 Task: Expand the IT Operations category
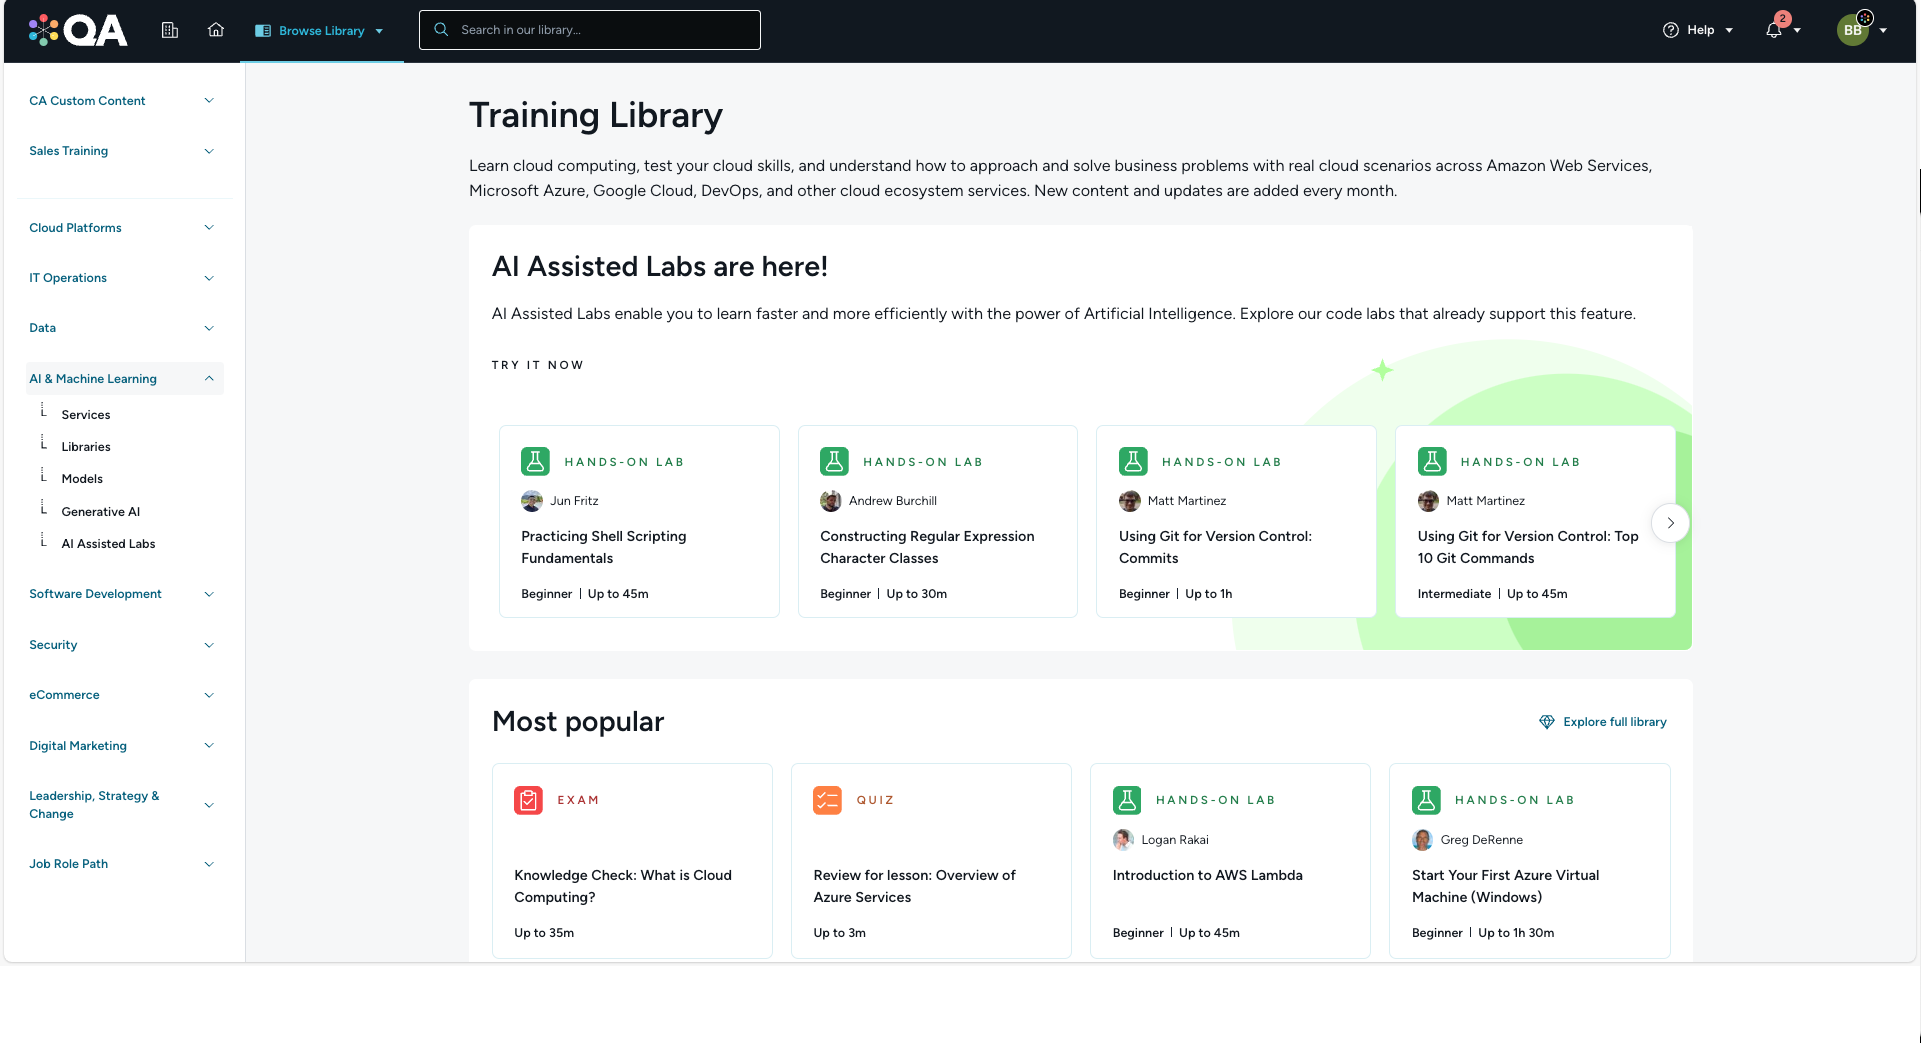(122, 278)
